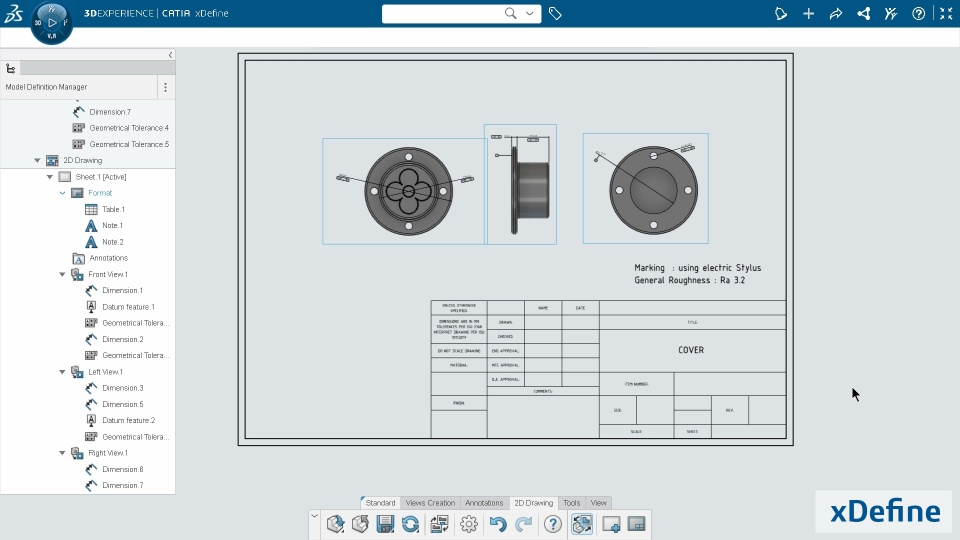
Task: Select Datum feature.1 in the tree
Action: click(129, 307)
